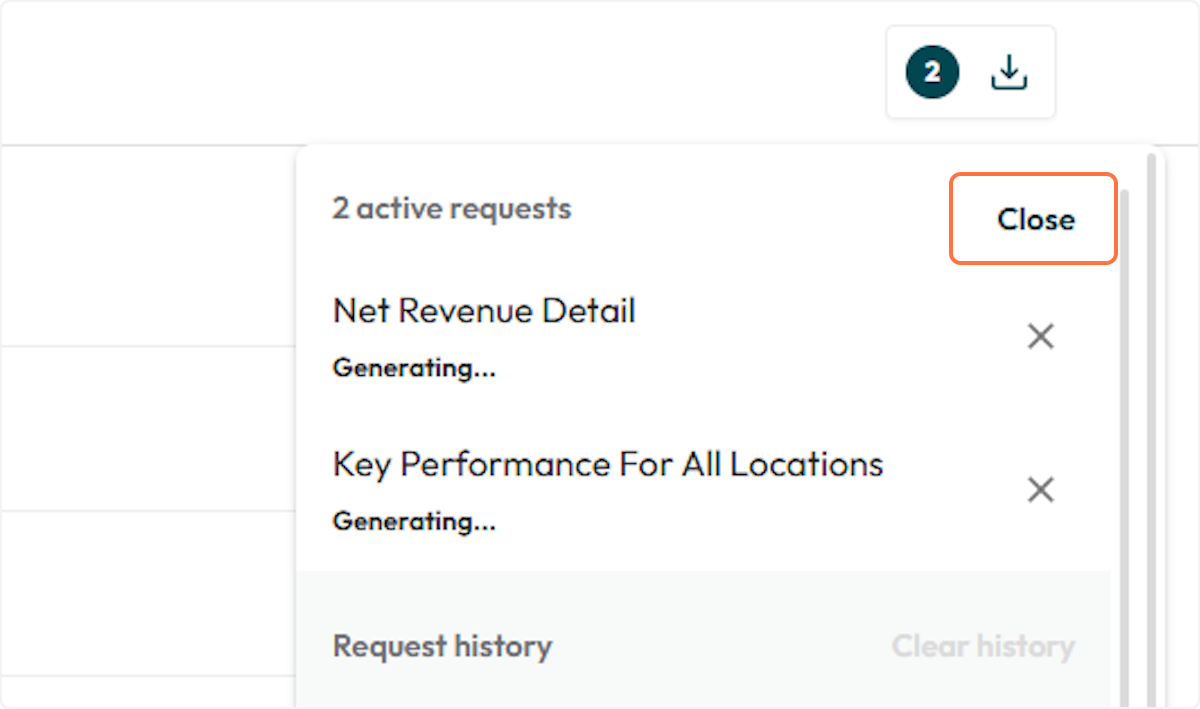Click the panel's outer edge scrollbar
This screenshot has height=709, width=1200.
[1151, 400]
